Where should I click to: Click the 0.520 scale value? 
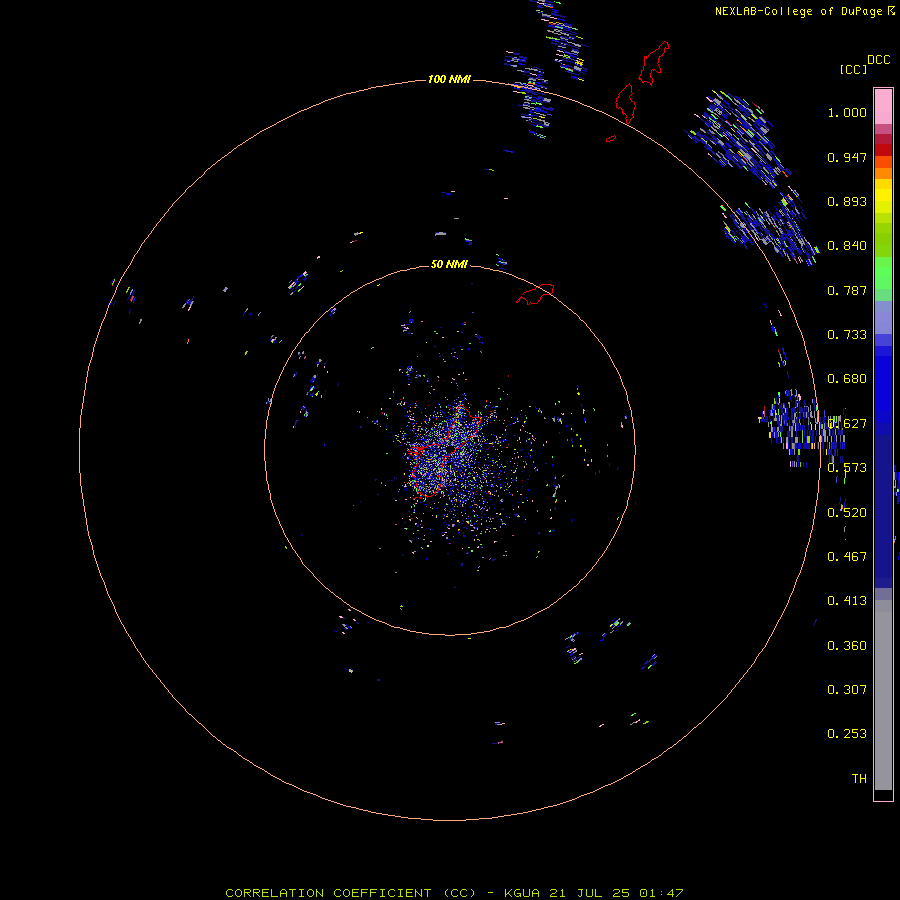point(847,513)
